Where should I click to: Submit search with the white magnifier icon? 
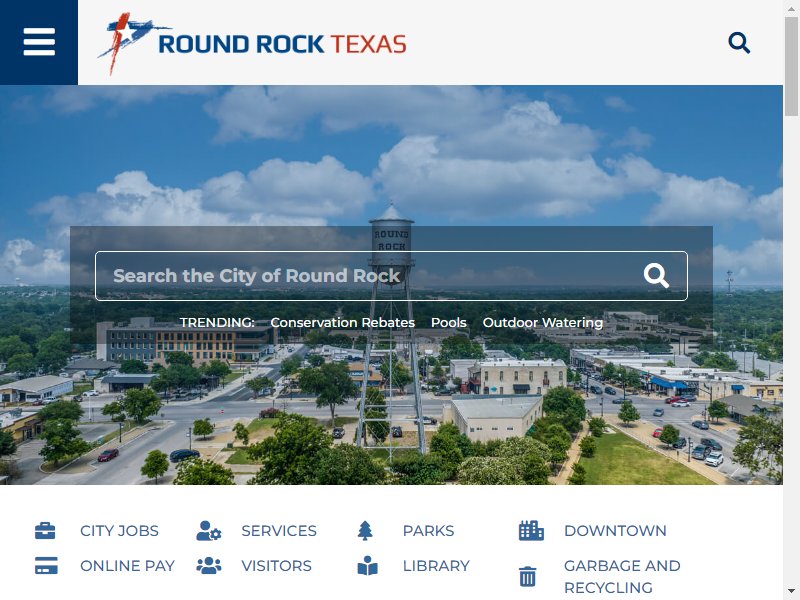tap(656, 276)
